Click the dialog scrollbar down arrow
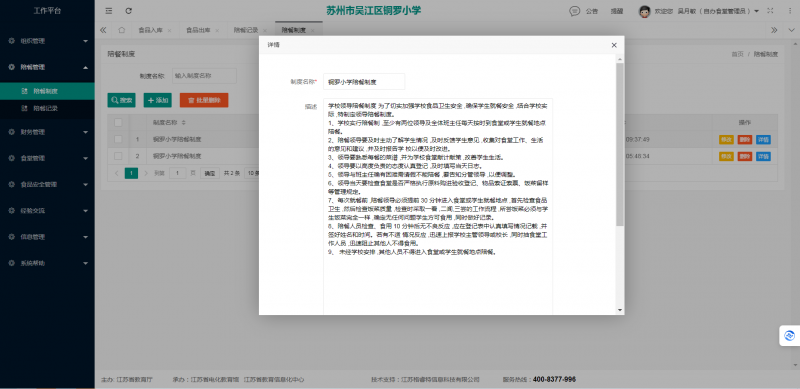Viewport: 800px width, 389px height. 619,310
